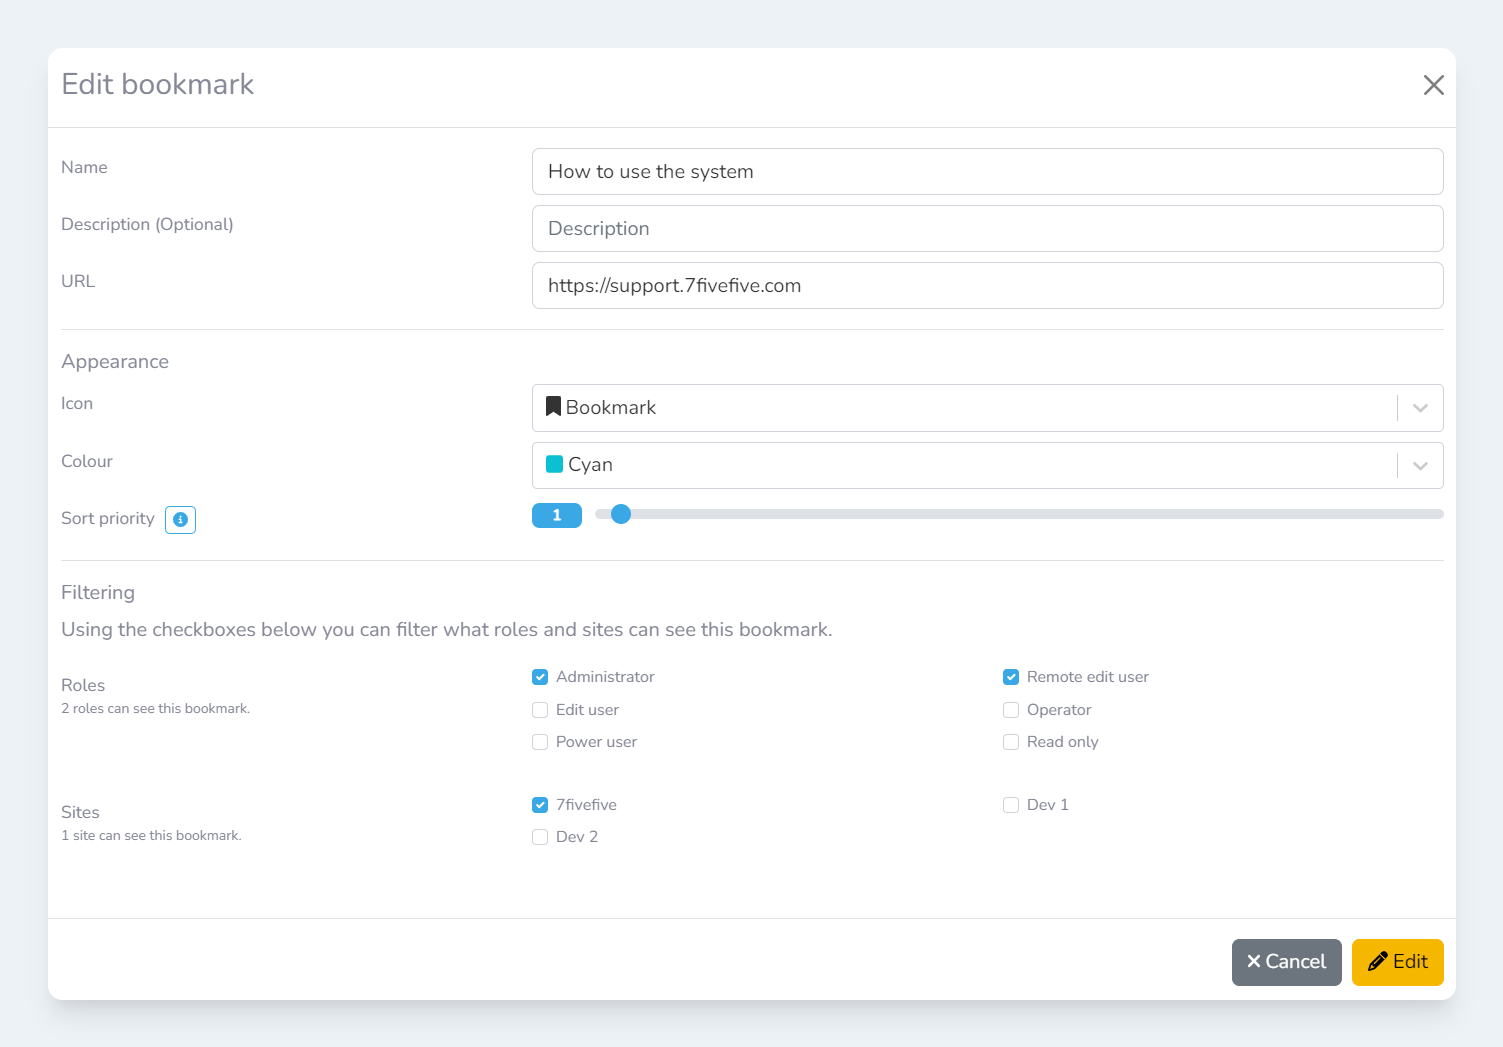Viewport: 1503px width, 1047px height.
Task: Select the Dev 1 site checkbox
Action: [x=1011, y=805]
